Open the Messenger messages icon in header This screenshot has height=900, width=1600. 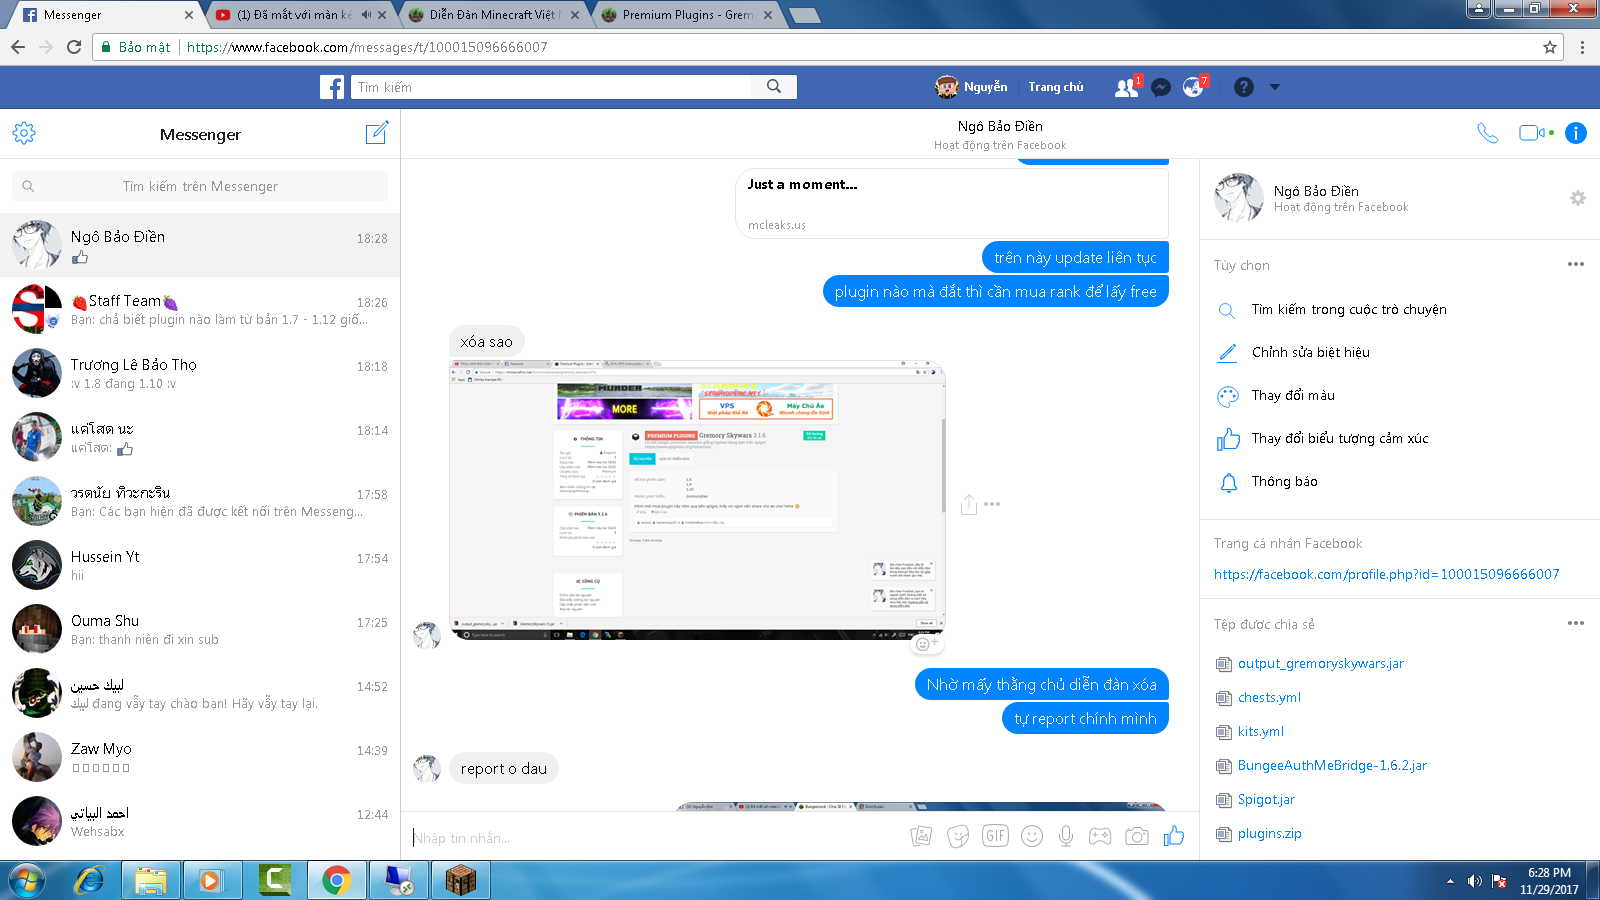coord(1161,87)
